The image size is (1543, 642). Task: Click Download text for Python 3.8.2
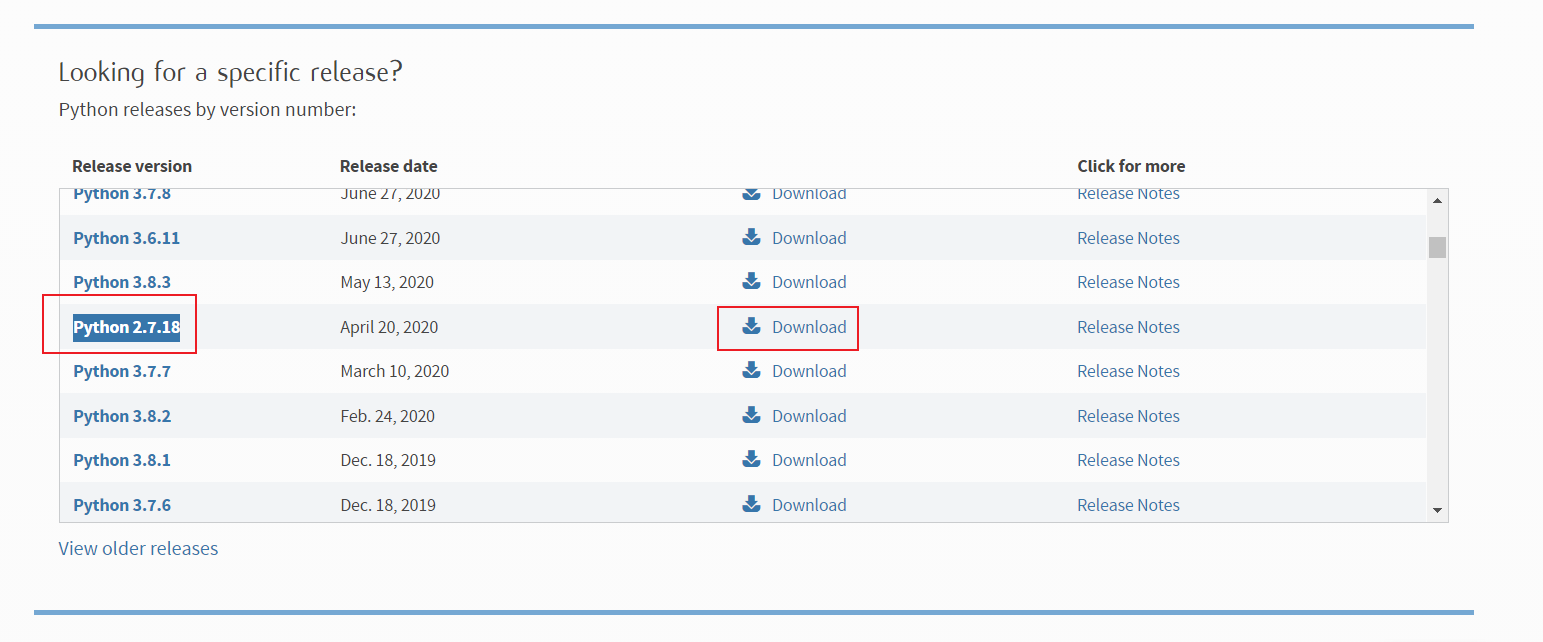(809, 416)
